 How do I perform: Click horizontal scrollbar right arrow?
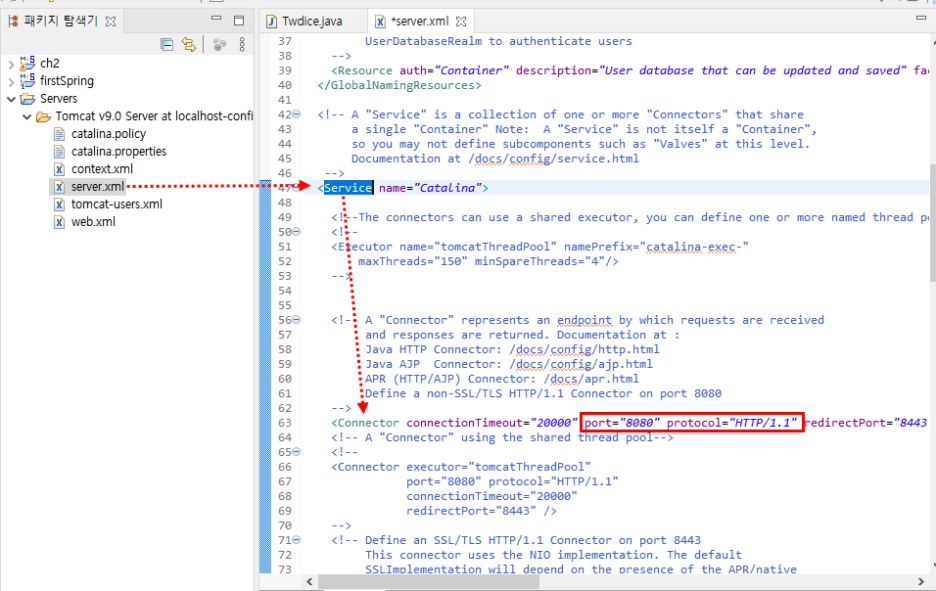tap(920, 582)
